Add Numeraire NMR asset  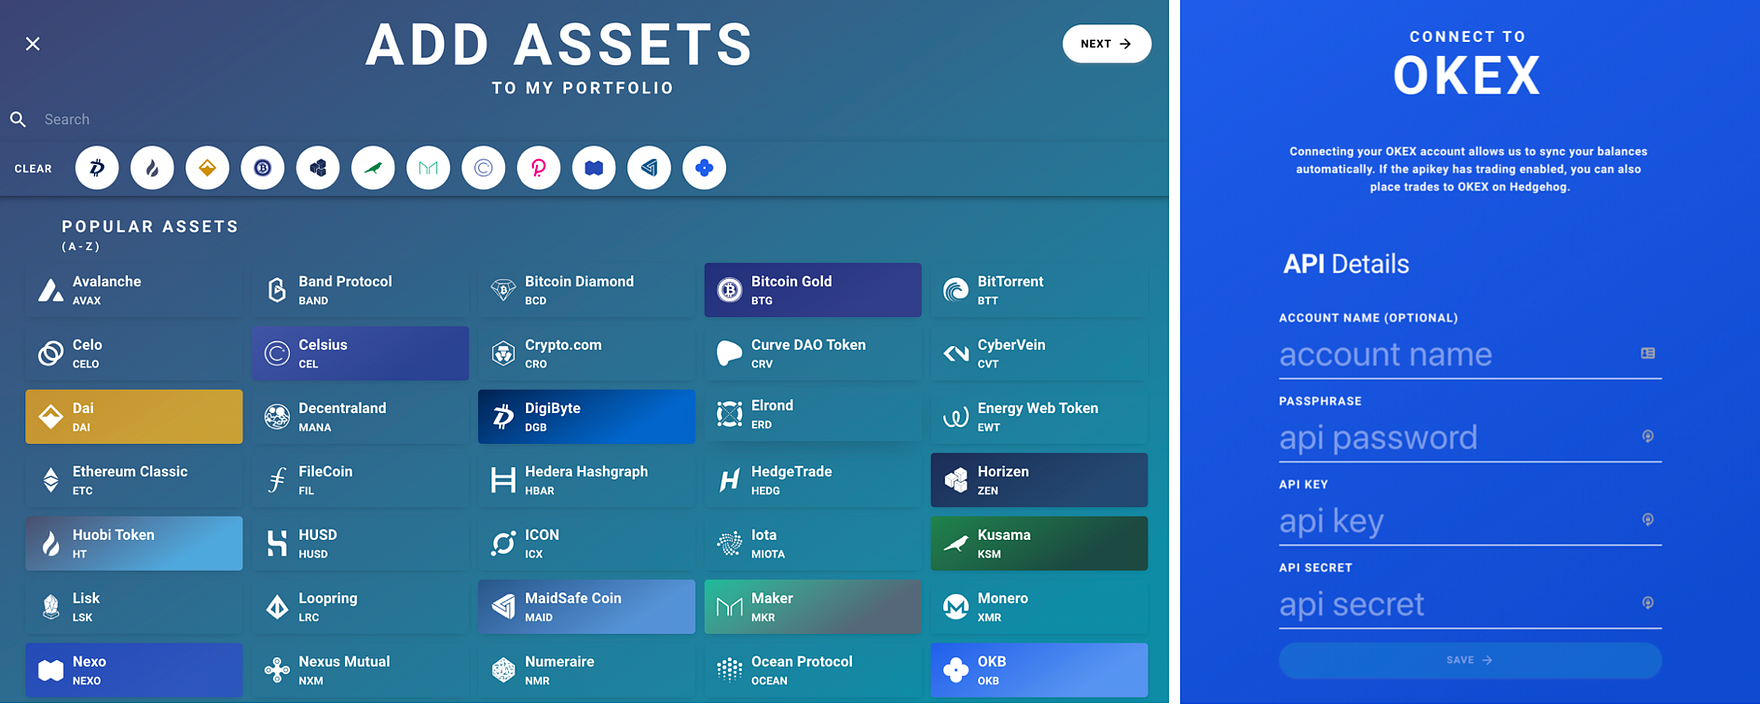(x=586, y=670)
